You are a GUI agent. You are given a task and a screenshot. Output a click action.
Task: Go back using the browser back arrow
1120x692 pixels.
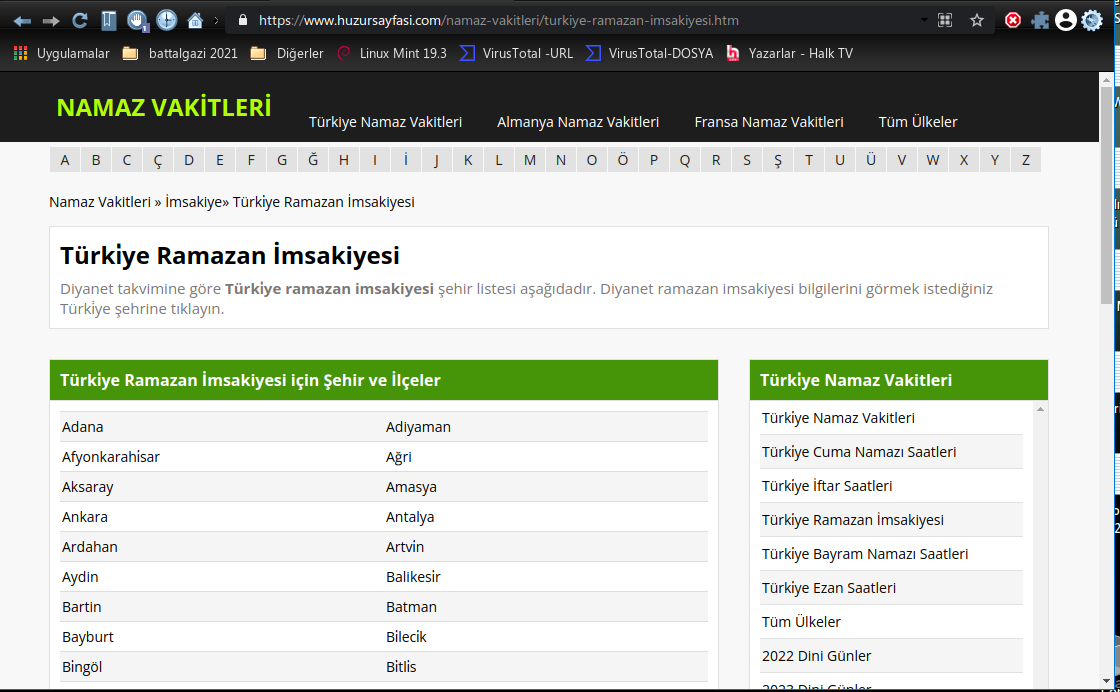pos(22,20)
